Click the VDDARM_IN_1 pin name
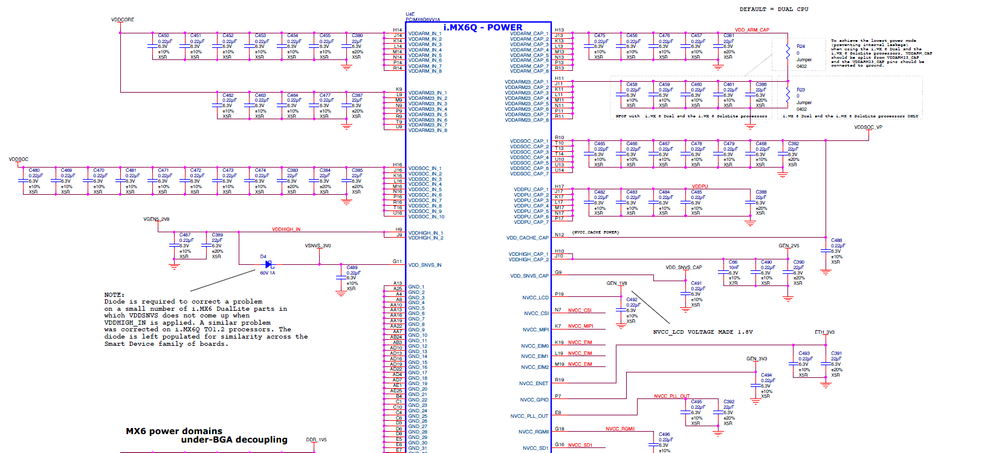999x453 pixels. [x=424, y=33]
